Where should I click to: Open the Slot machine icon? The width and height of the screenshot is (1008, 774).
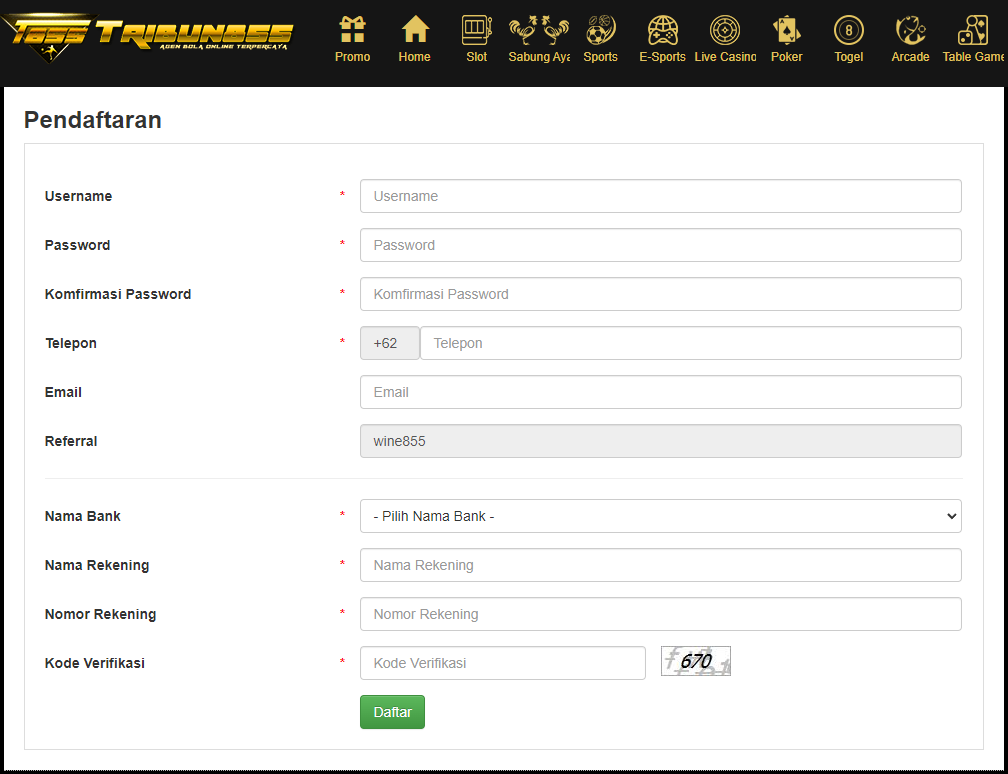[476, 30]
